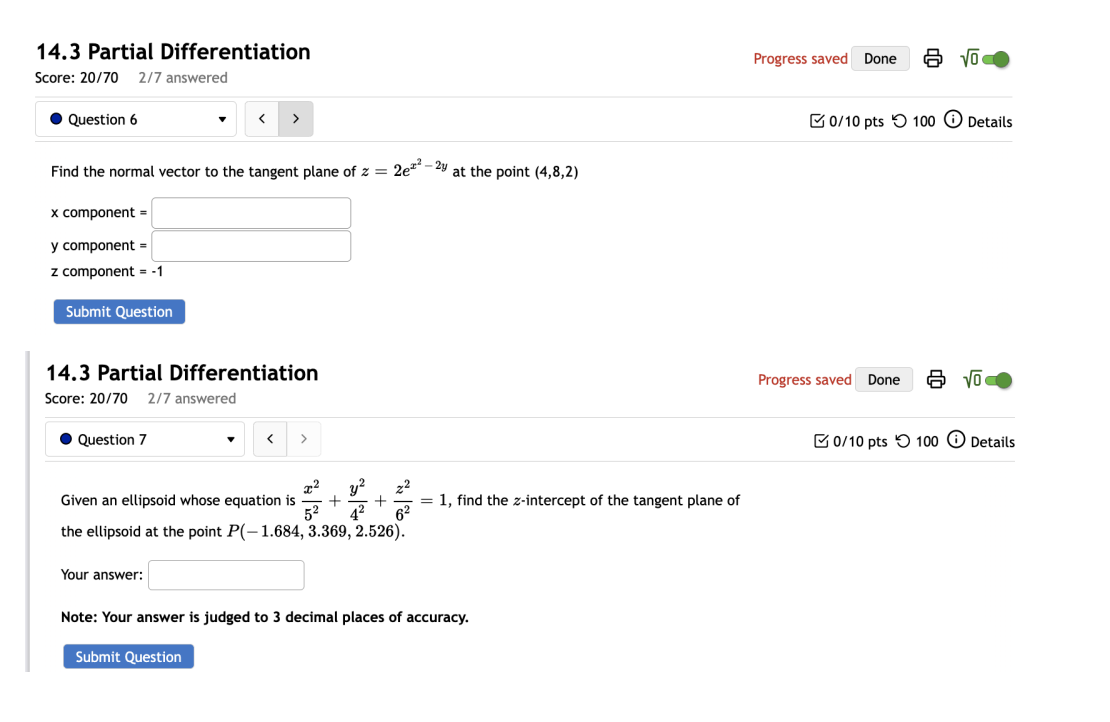Click the blue question status dot beside Question 6
Screen dimensions: 1110x722
pos(58,119)
